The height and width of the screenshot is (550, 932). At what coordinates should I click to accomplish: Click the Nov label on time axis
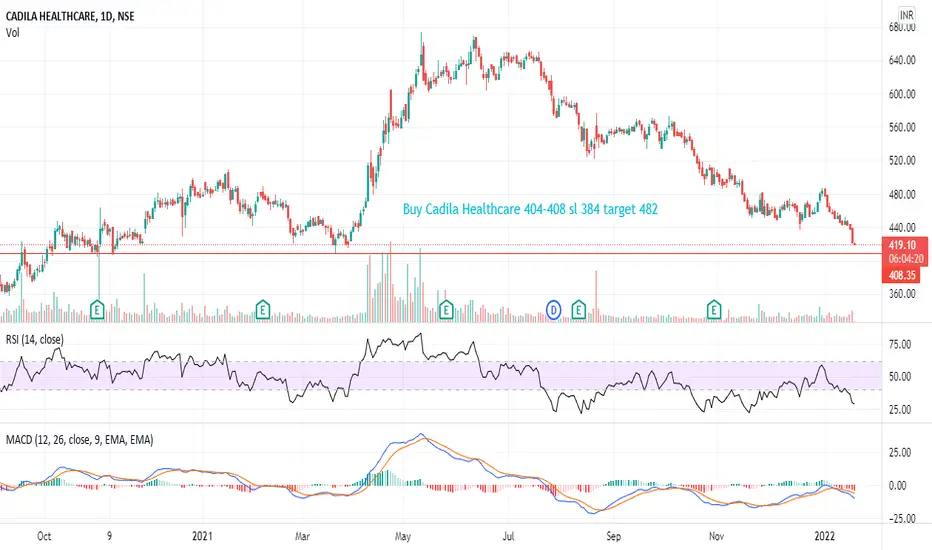point(716,536)
